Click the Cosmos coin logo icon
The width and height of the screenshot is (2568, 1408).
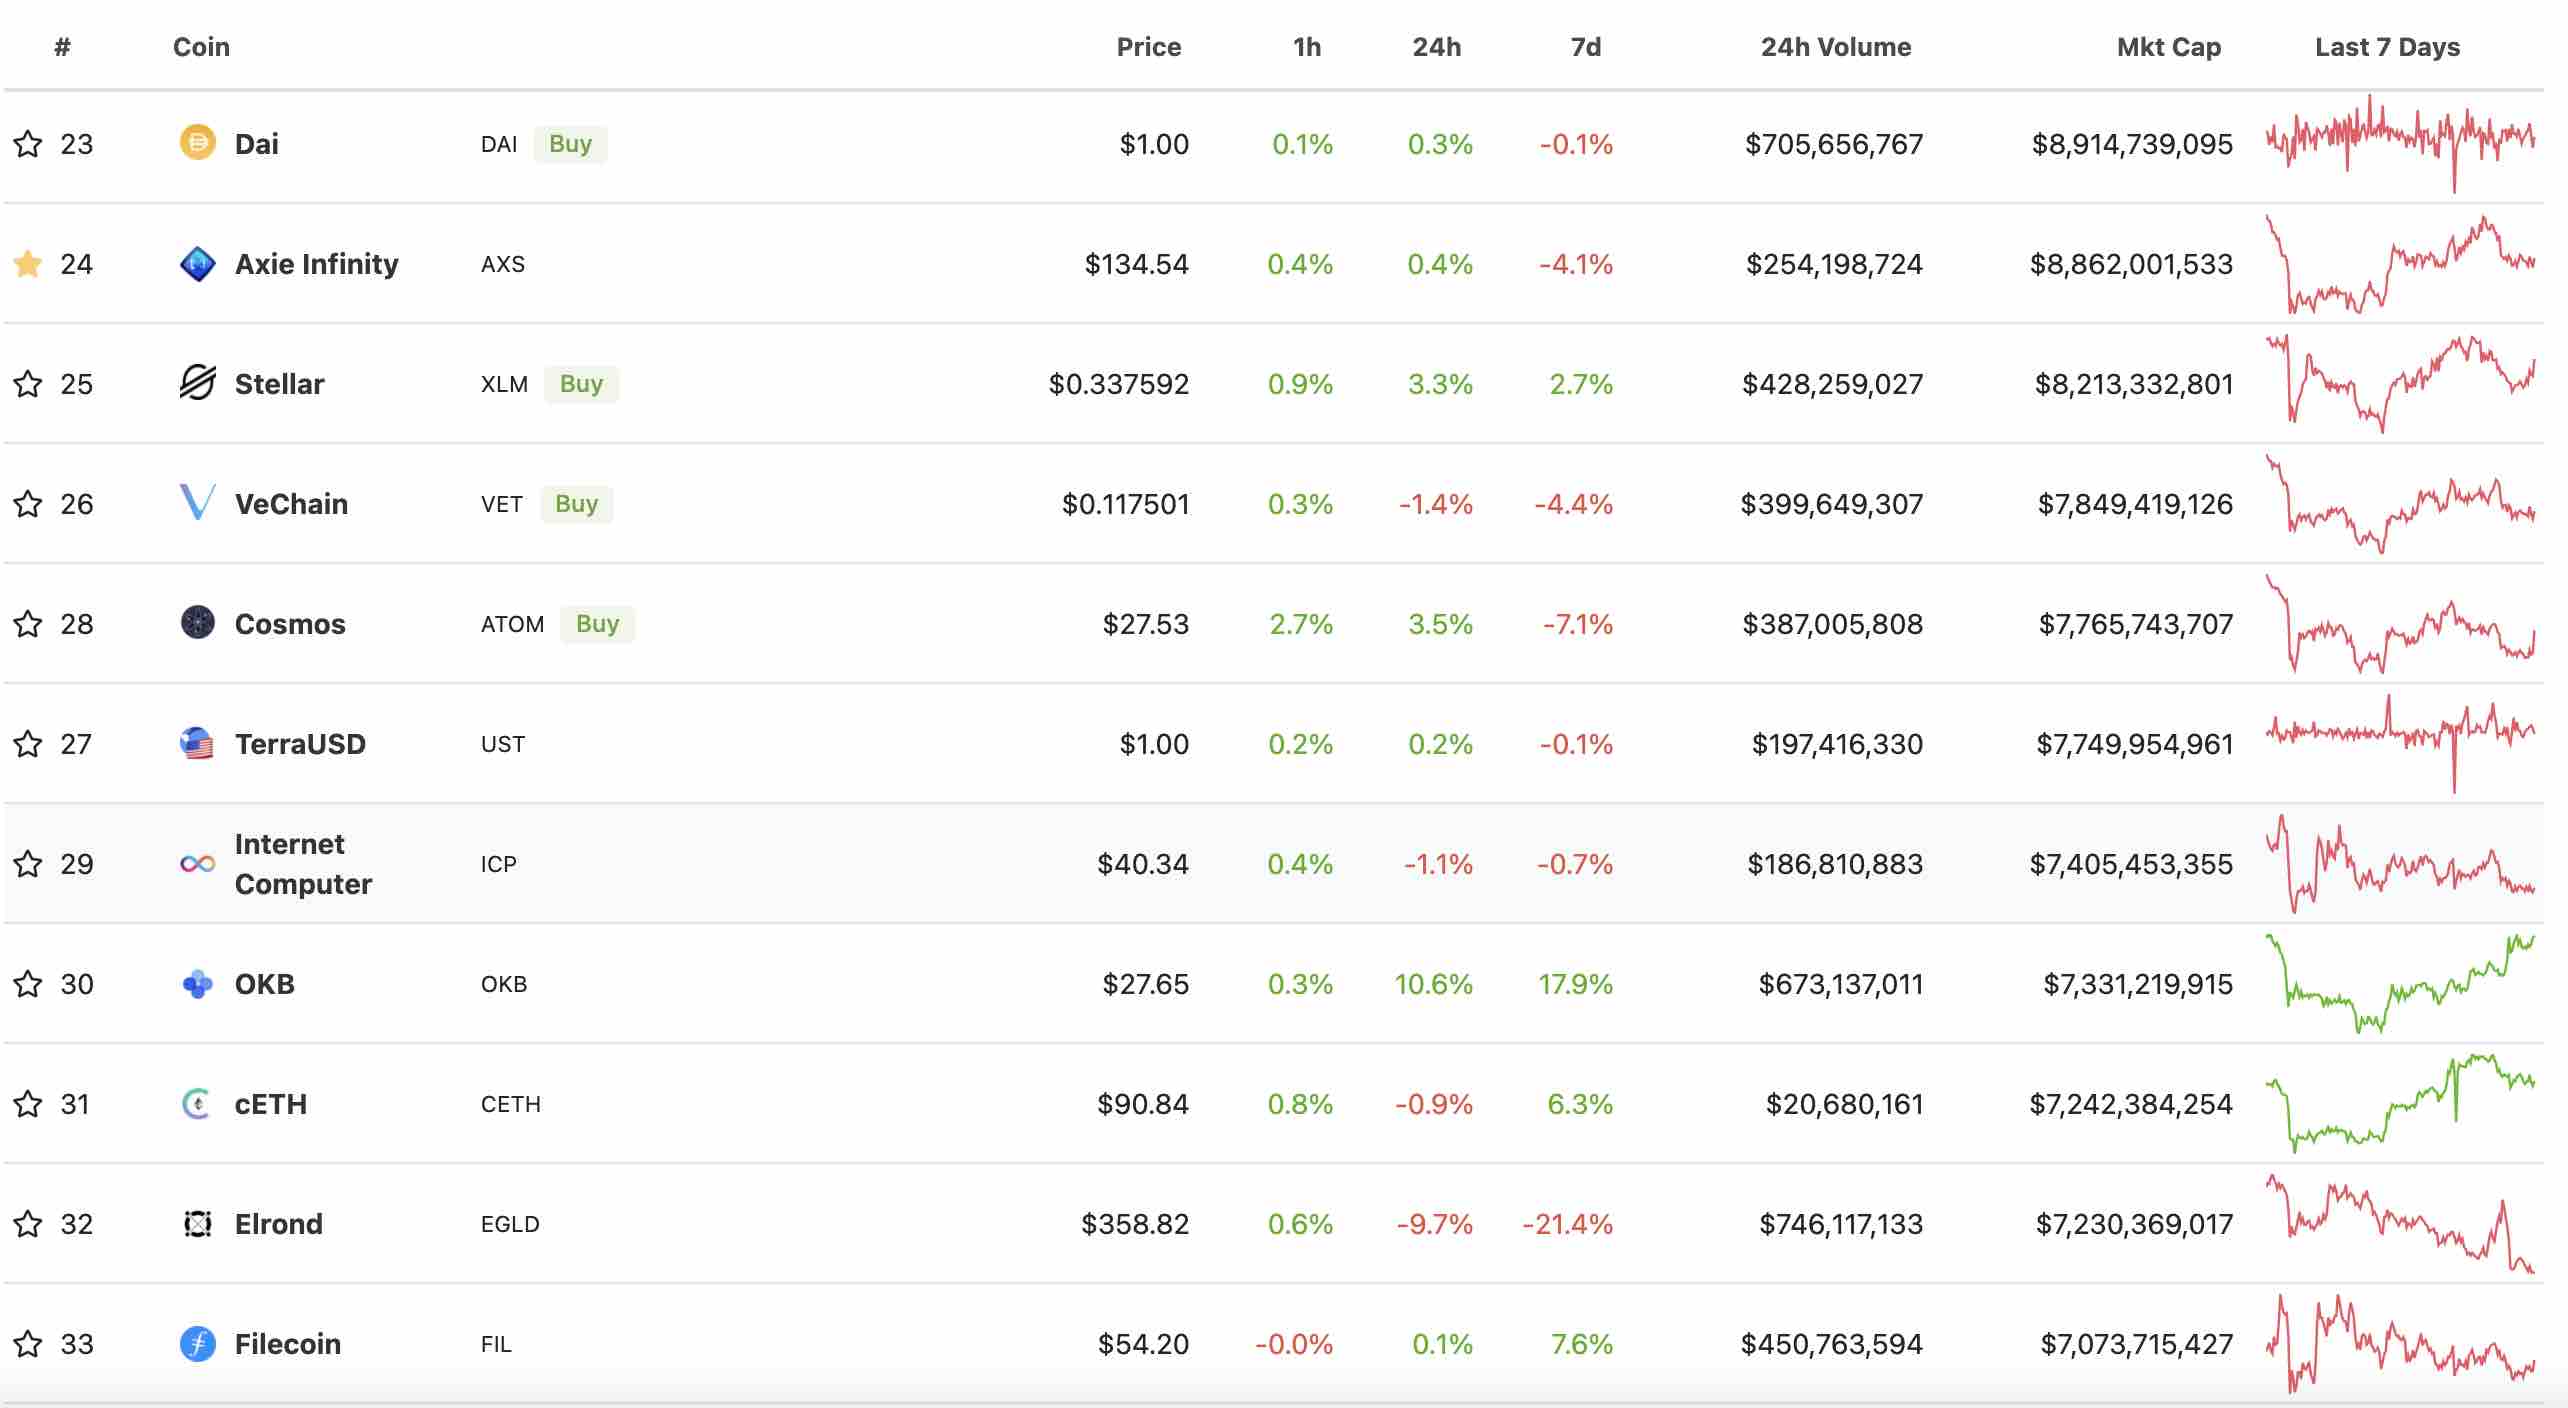point(197,622)
